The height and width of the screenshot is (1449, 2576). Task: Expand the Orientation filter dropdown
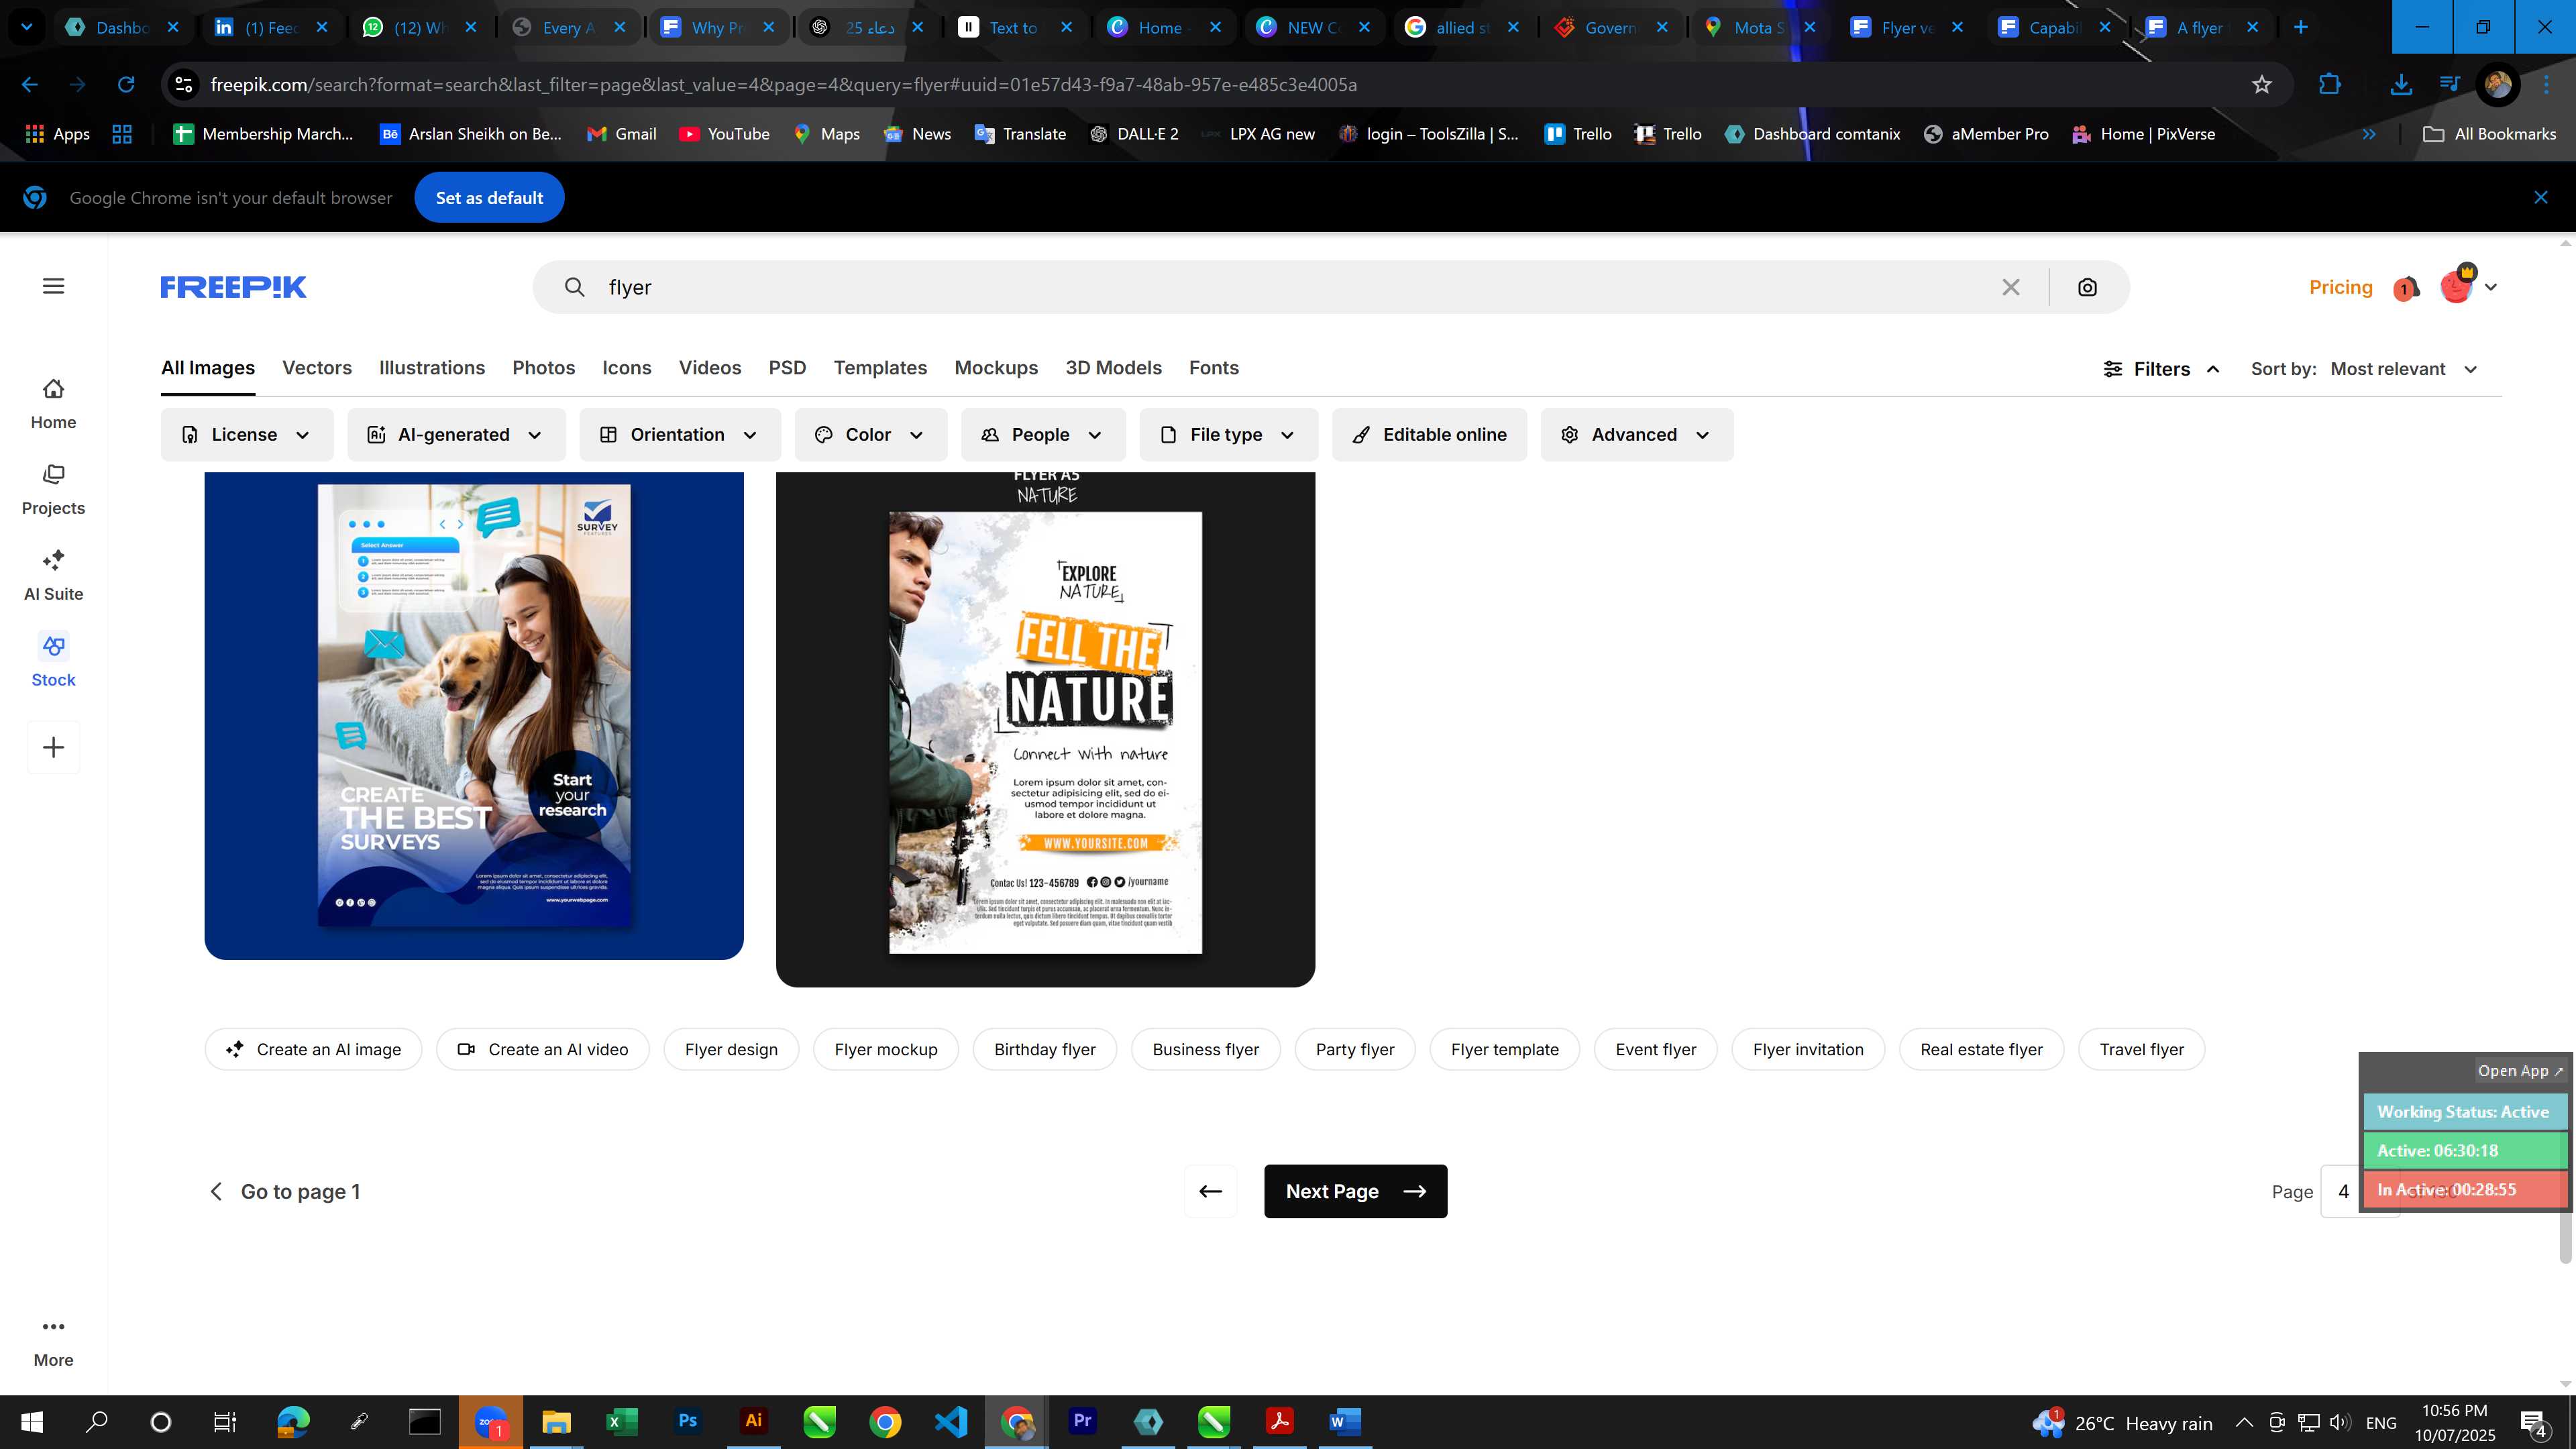pos(680,435)
